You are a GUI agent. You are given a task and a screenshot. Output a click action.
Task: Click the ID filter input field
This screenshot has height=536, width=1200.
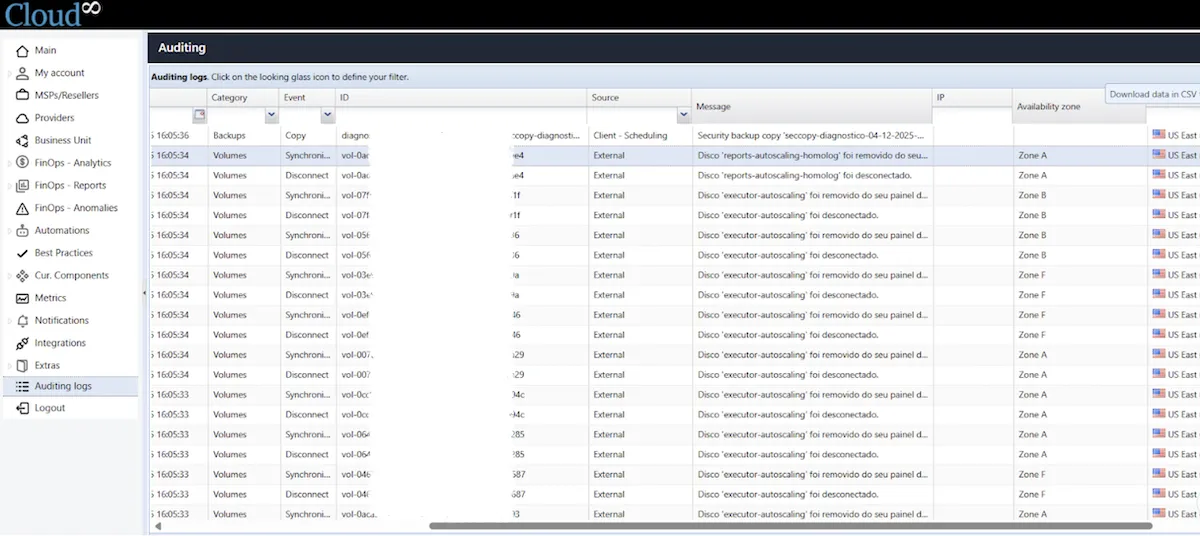[x=461, y=115]
